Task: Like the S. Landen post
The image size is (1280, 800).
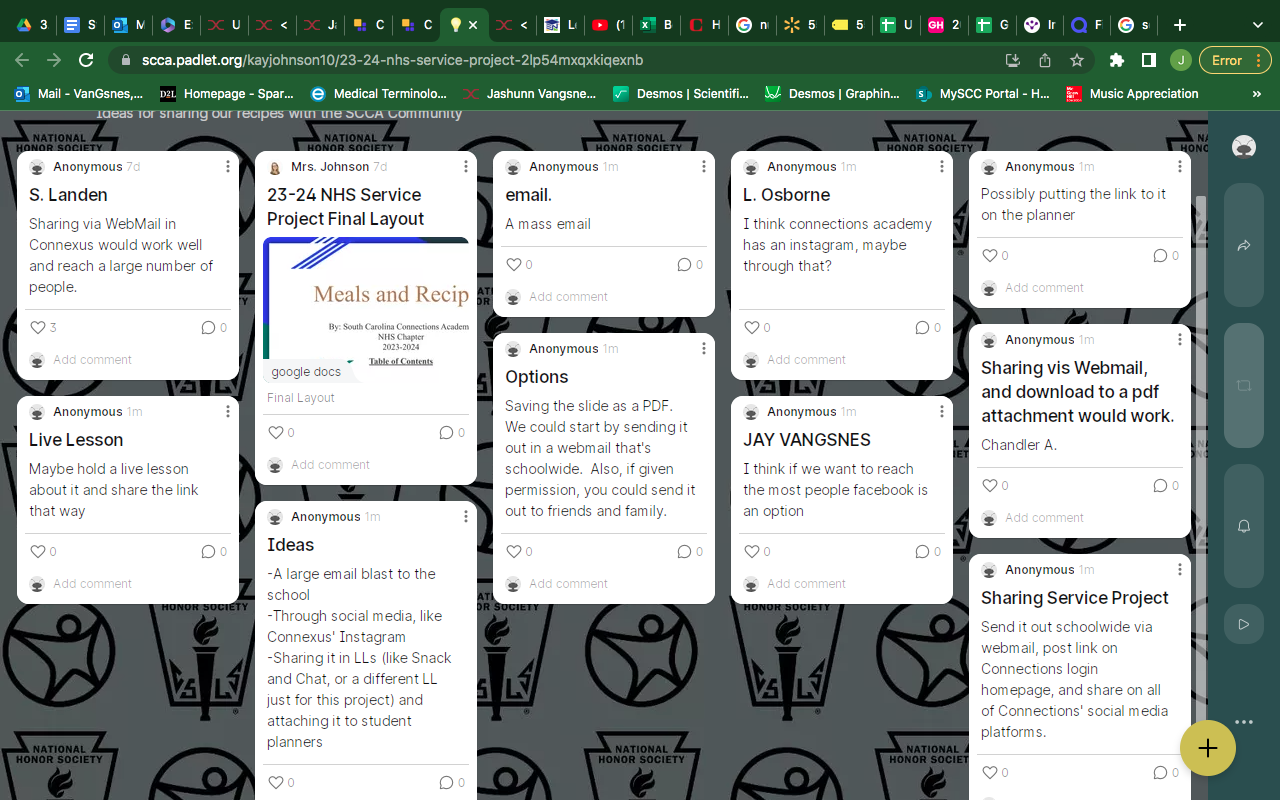Action: [x=38, y=327]
